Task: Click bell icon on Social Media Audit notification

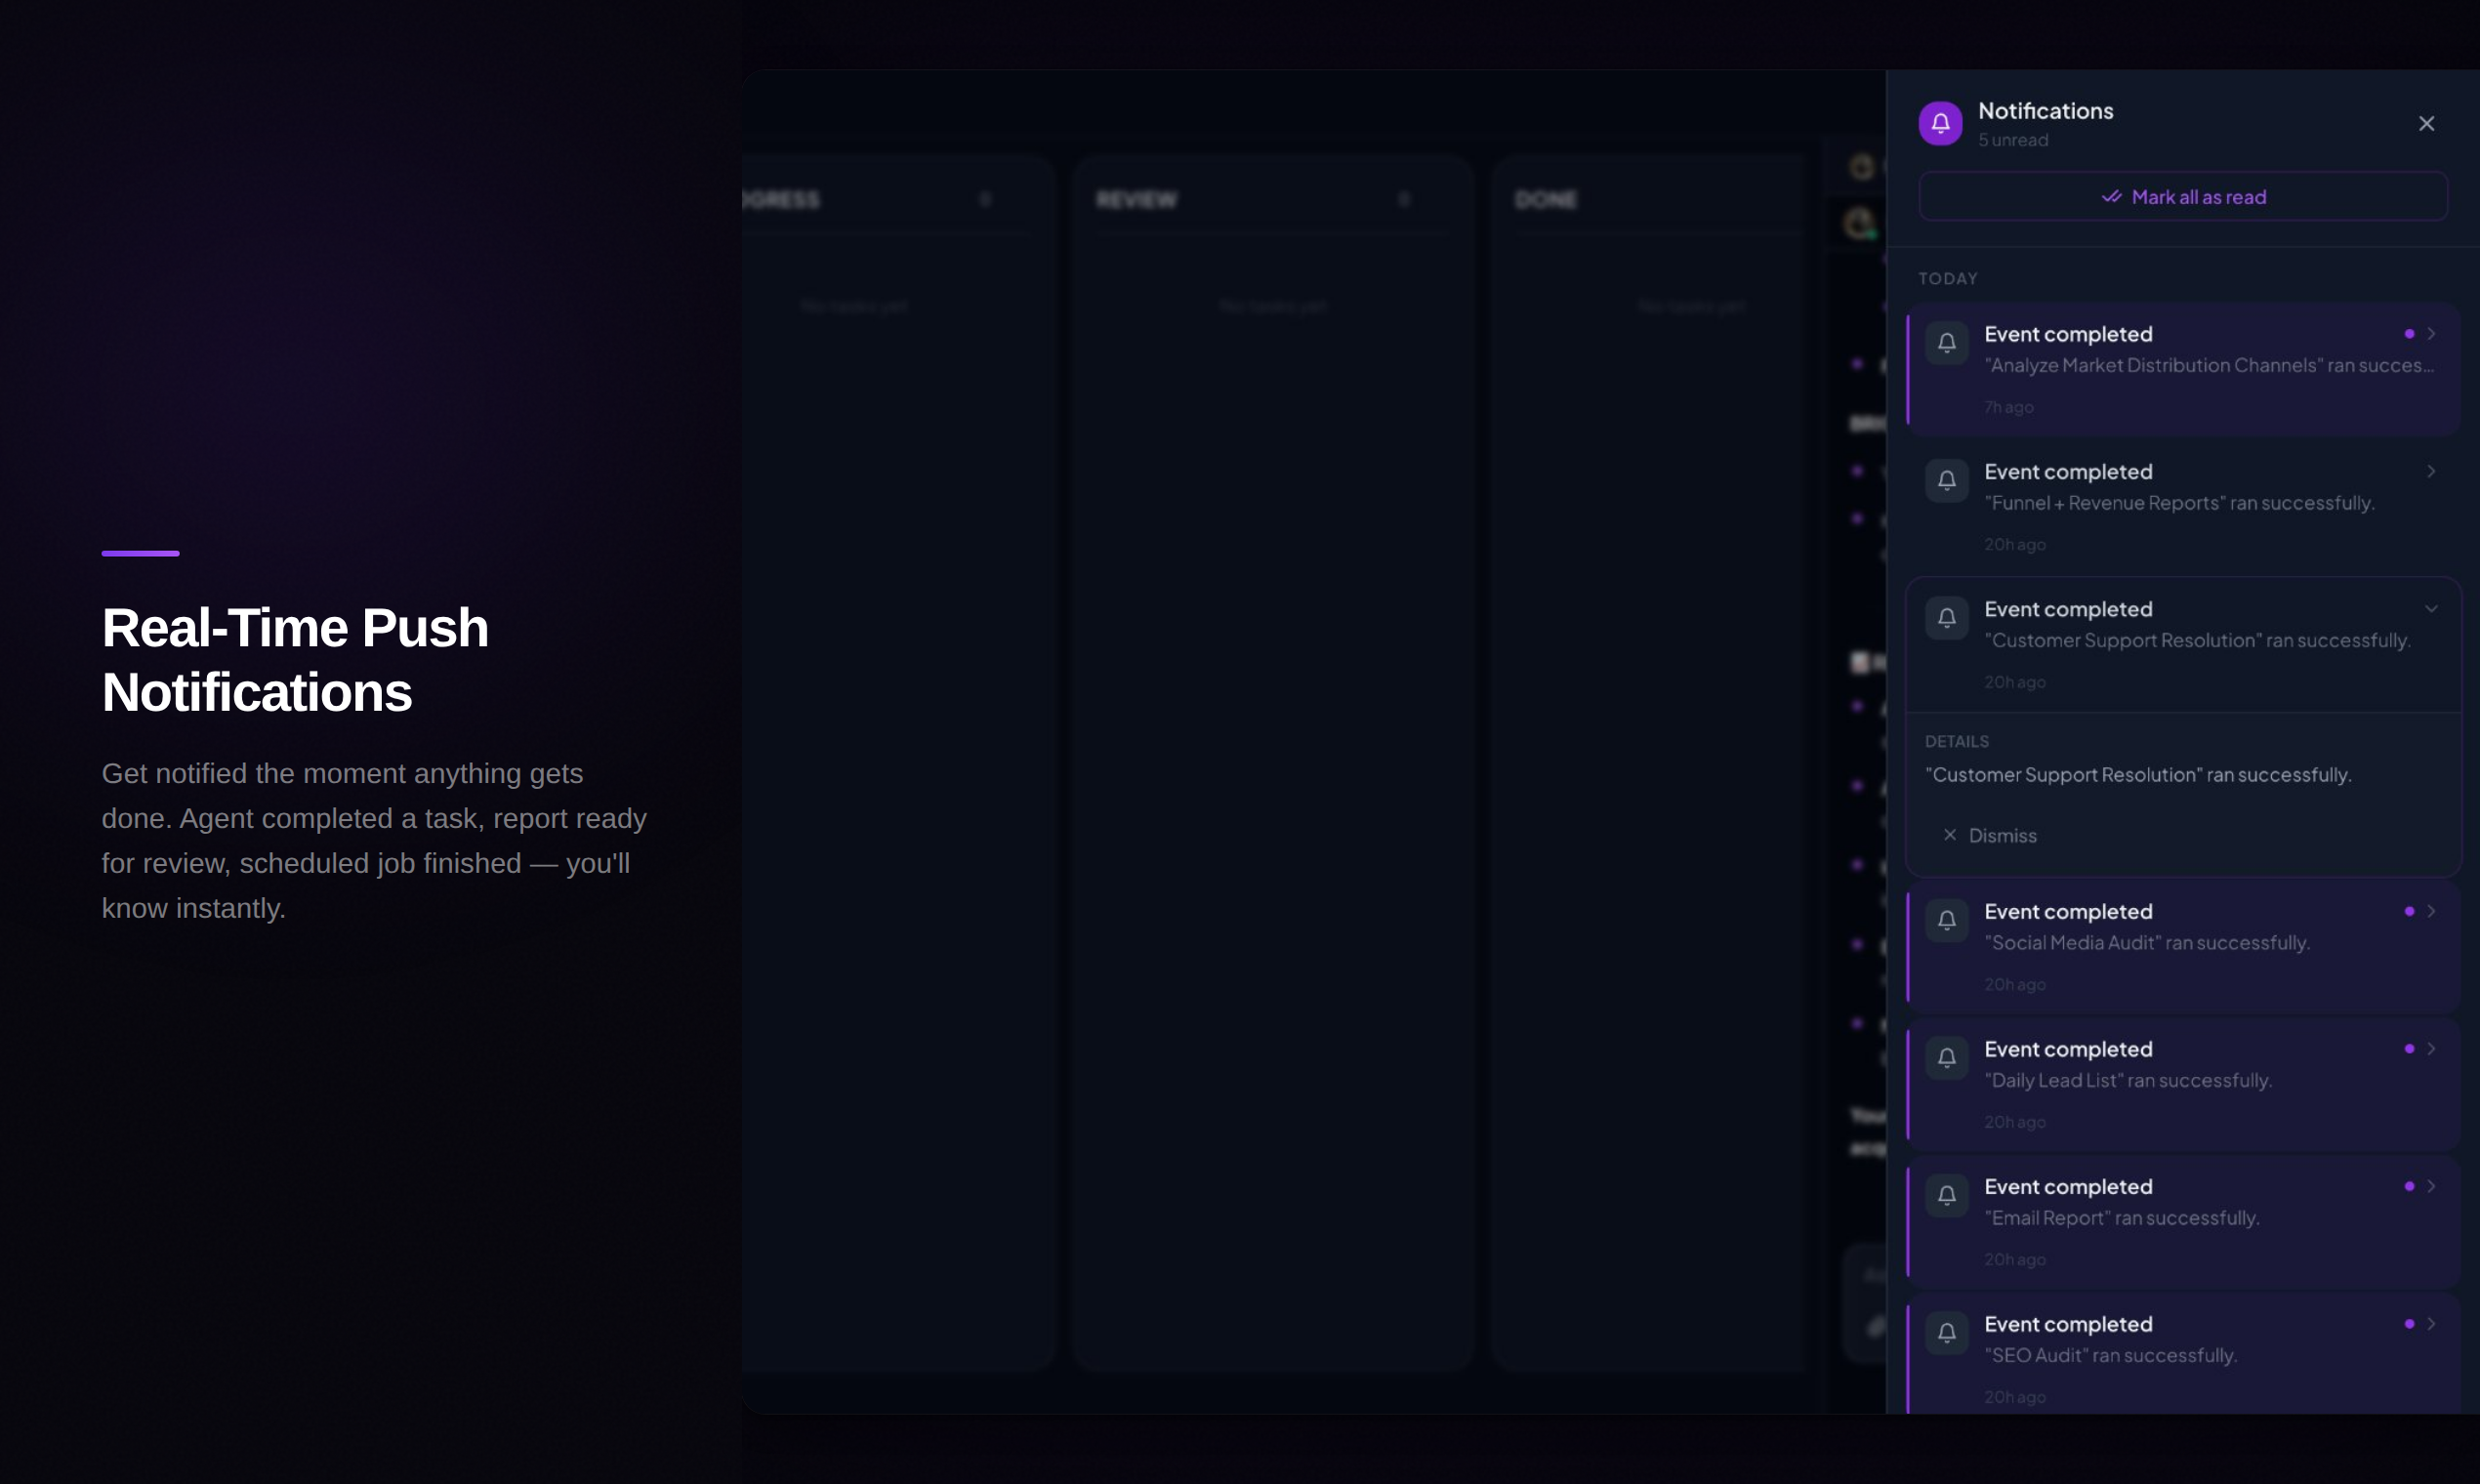Action: coord(1946,920)
